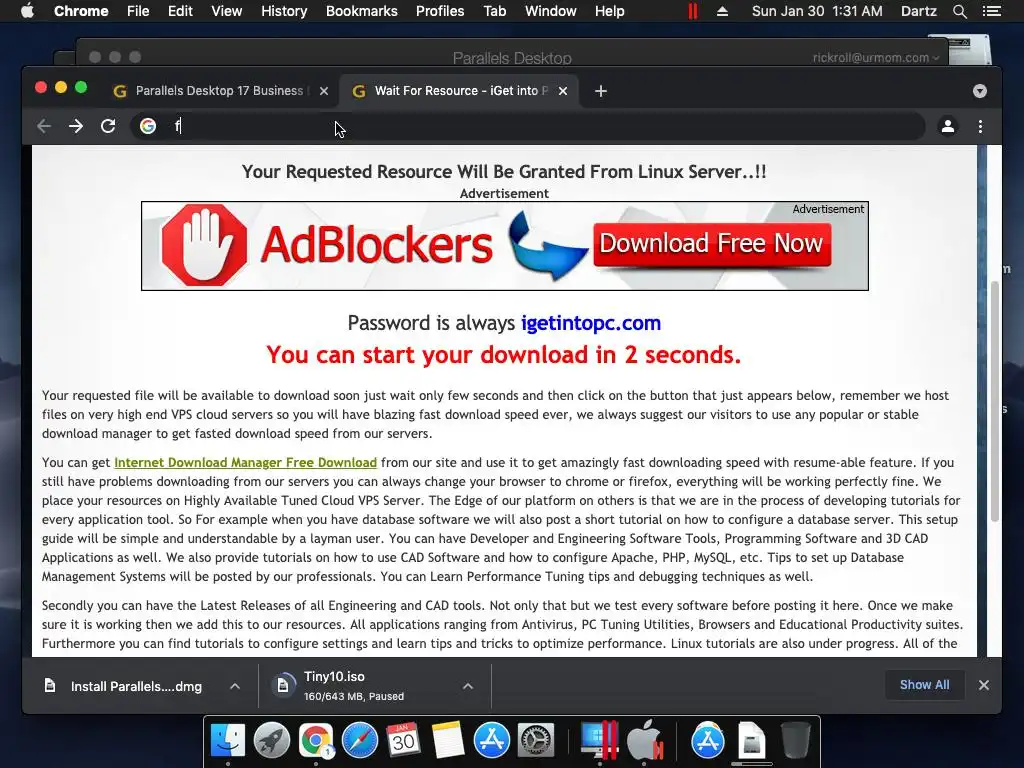The height and width of the screenshot is (768, 1024).
Task: Open the Window menu
Action: pos(551,11)
